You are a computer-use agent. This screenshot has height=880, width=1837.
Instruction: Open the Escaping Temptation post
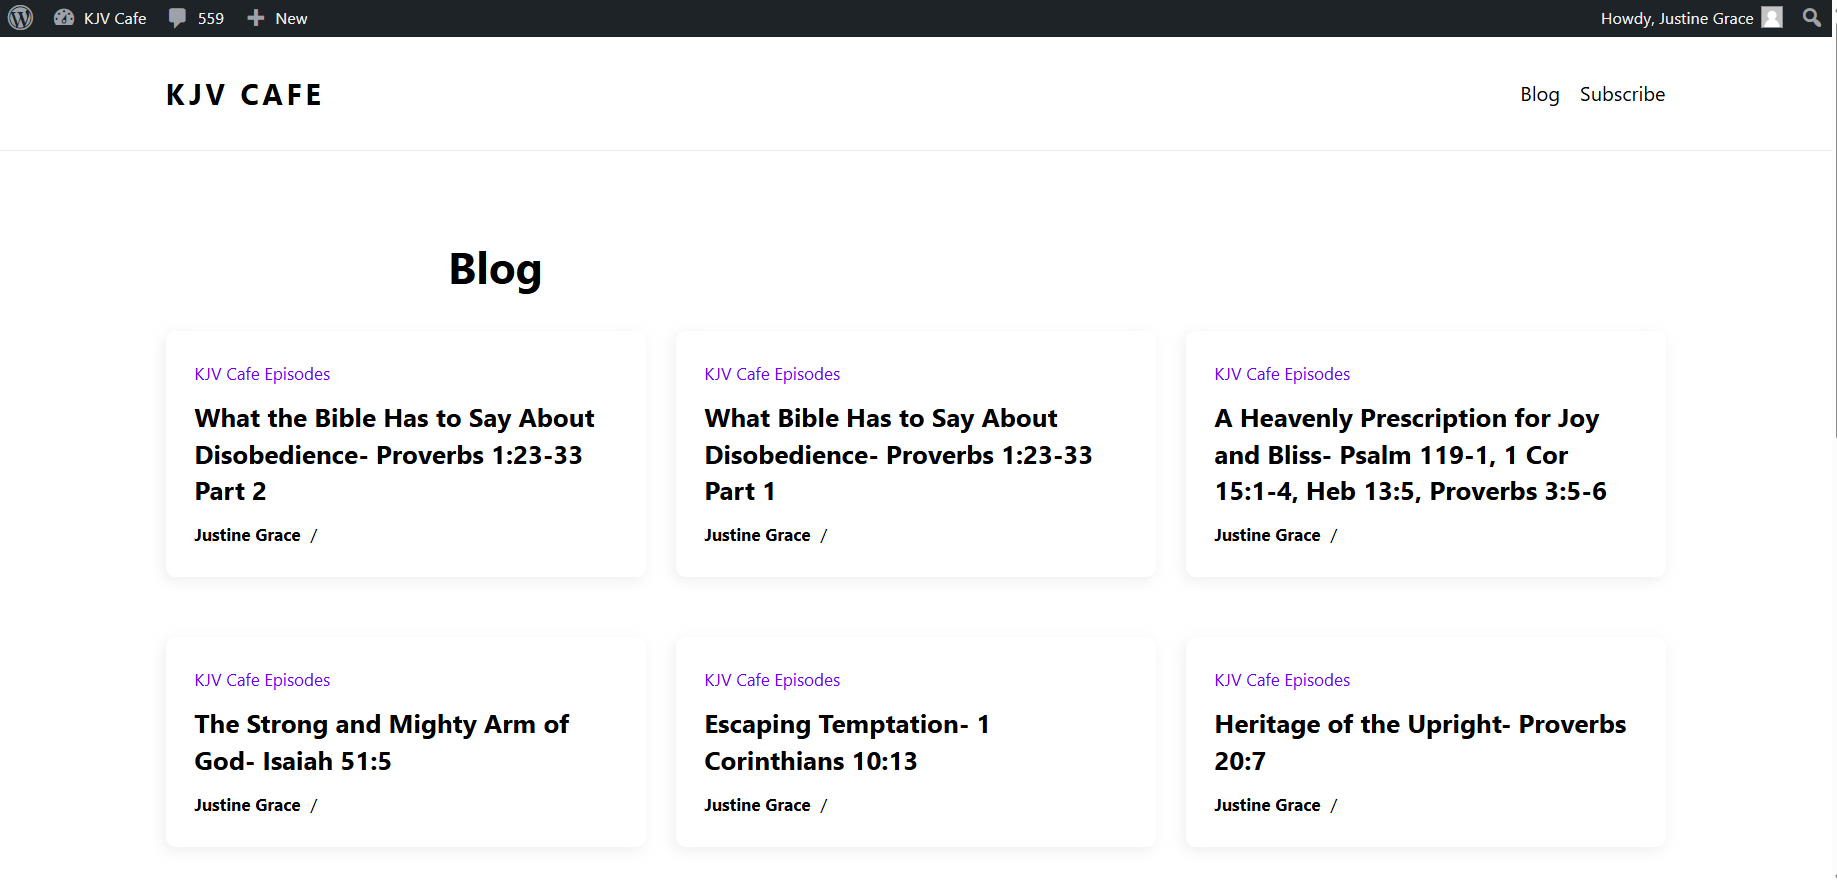[x=846, y=742]
